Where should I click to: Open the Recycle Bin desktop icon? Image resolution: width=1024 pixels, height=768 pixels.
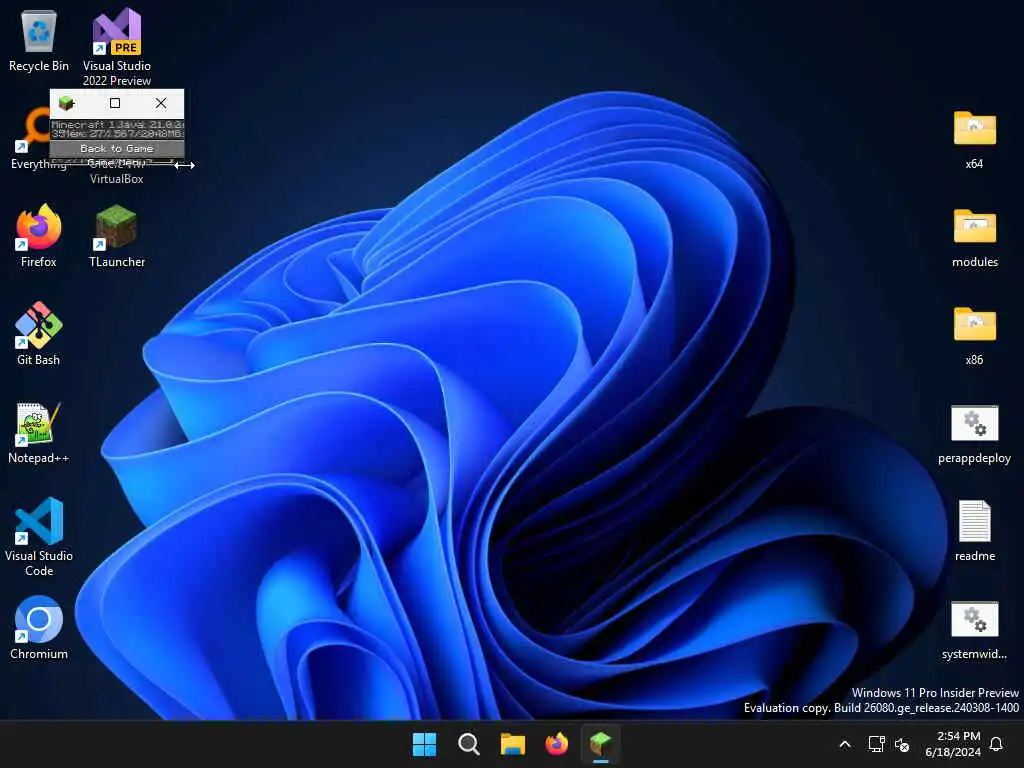39,40
